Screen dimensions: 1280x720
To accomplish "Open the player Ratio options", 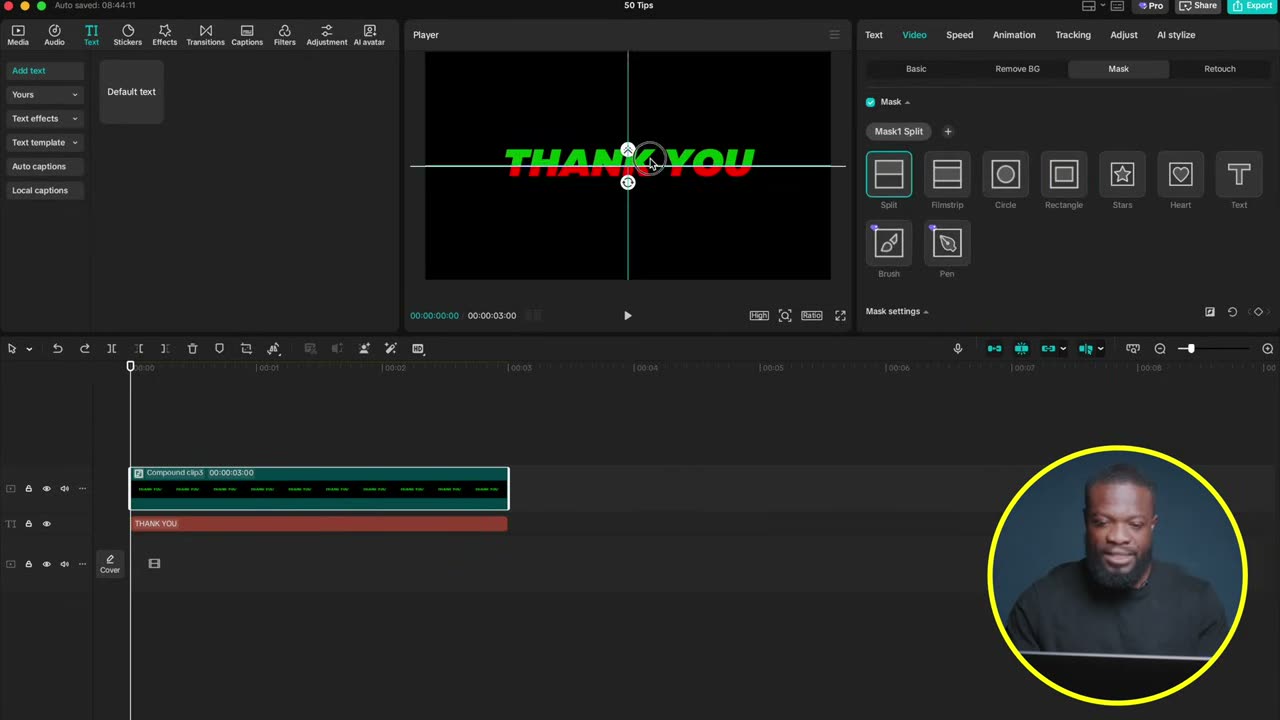I will coord(811,316).
